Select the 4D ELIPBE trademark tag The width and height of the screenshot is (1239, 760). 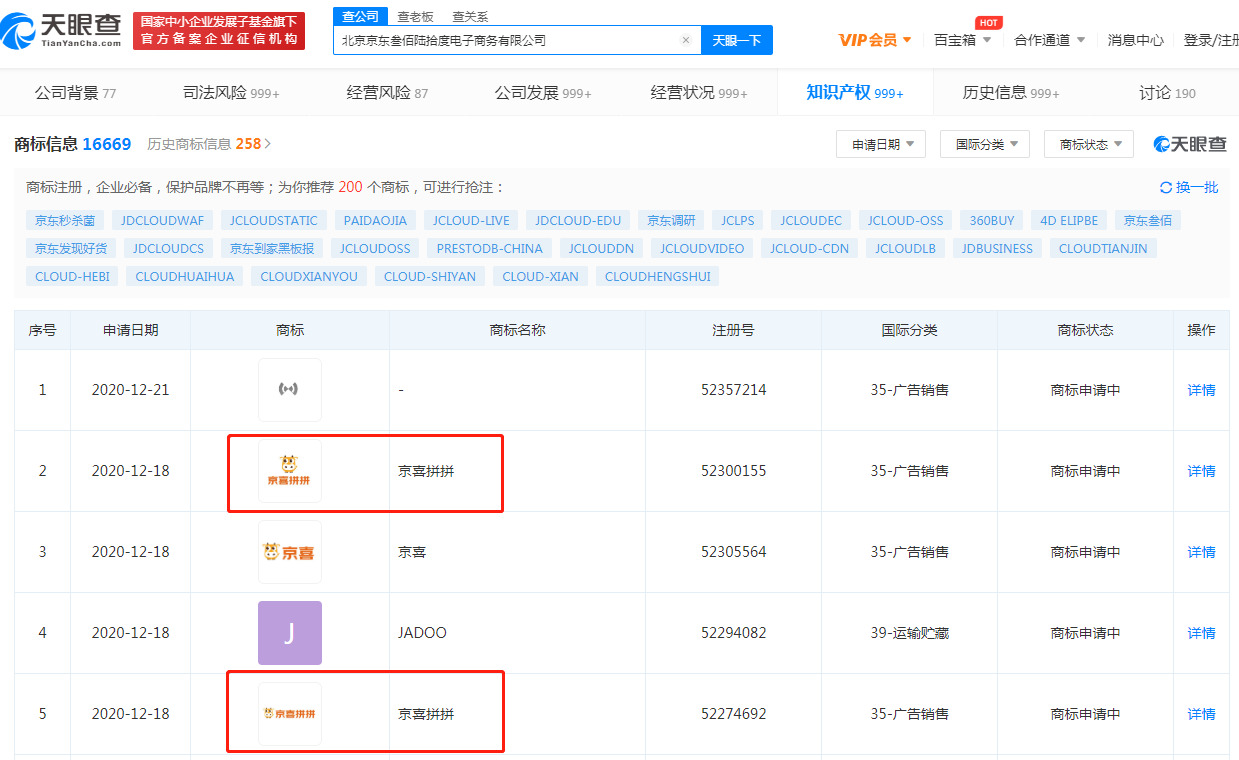1069,220
